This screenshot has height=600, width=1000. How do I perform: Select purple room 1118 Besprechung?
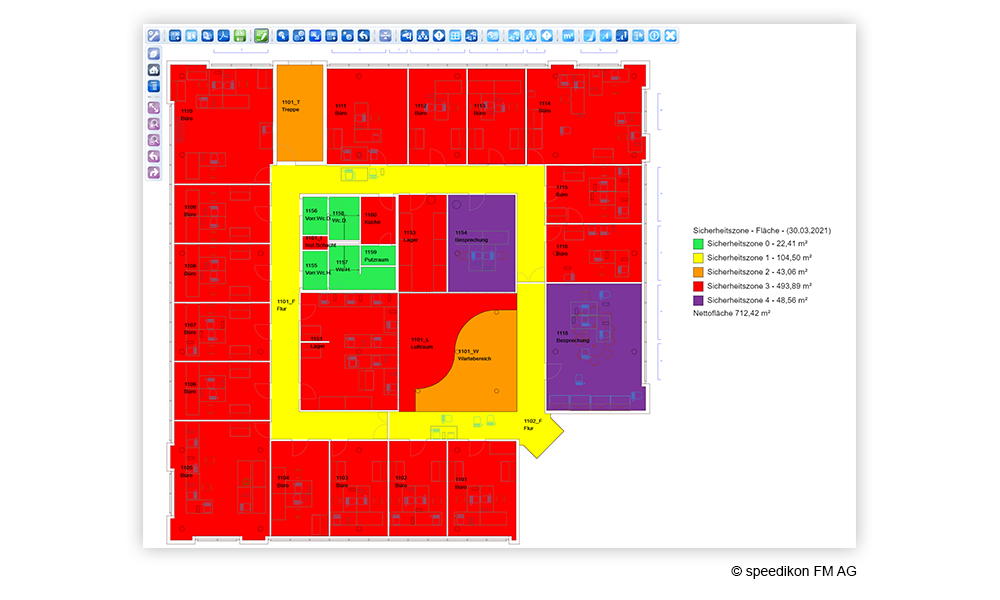pos(594,346)
